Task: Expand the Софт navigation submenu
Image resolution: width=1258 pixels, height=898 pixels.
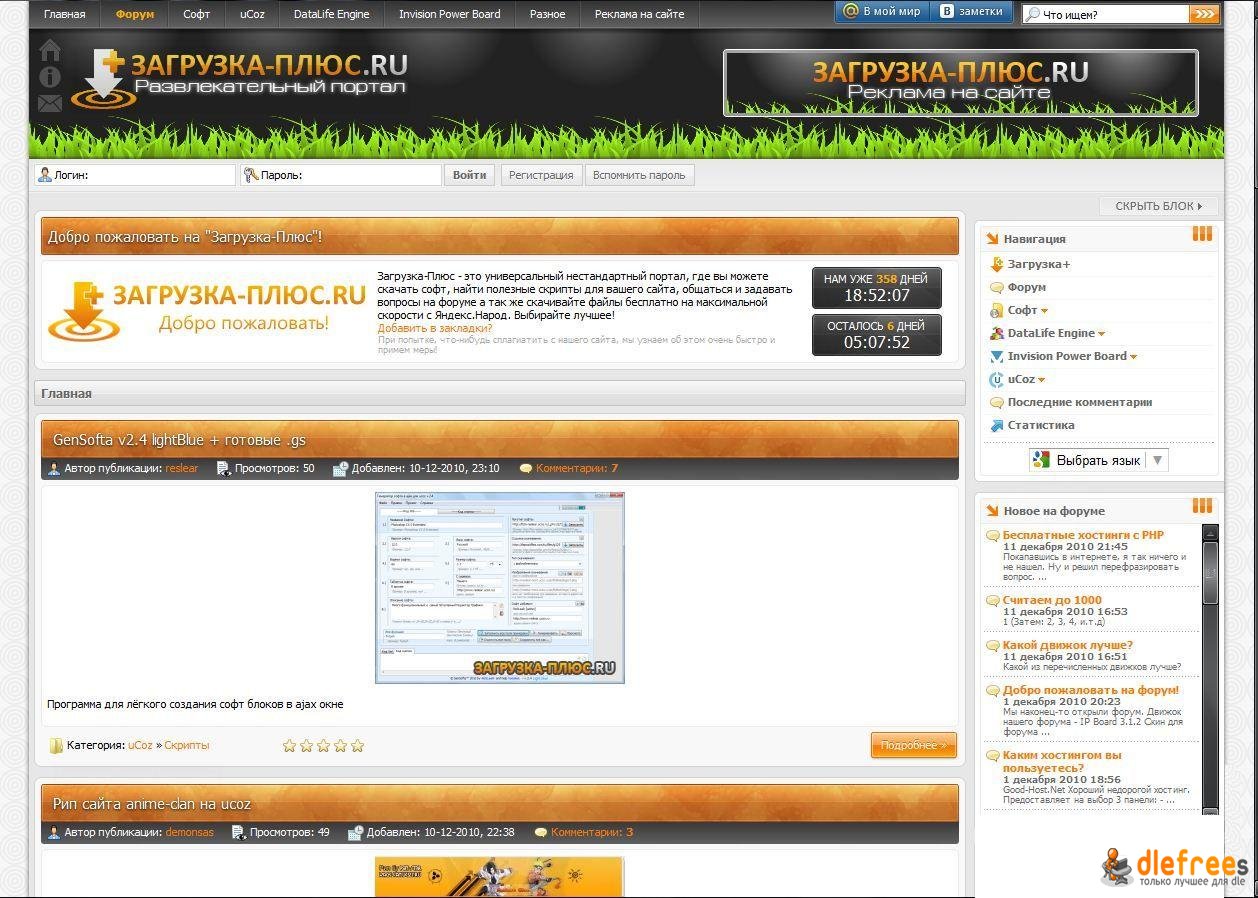Action: (1044, 311)
